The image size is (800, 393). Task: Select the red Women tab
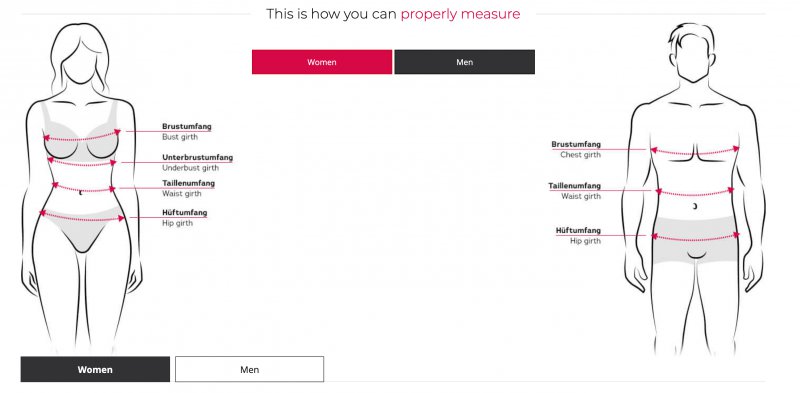pyautogui.click(x=322, y=62)
